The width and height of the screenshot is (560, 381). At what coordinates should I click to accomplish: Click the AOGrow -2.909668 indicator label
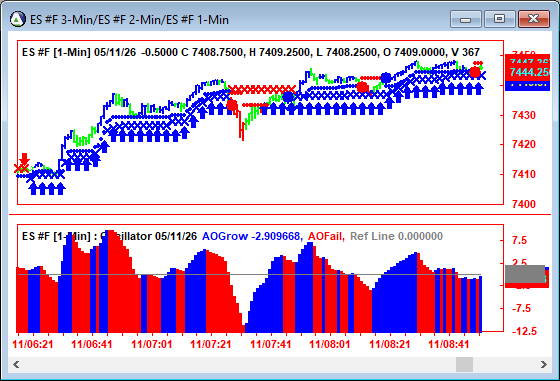[x=252, y=236]
